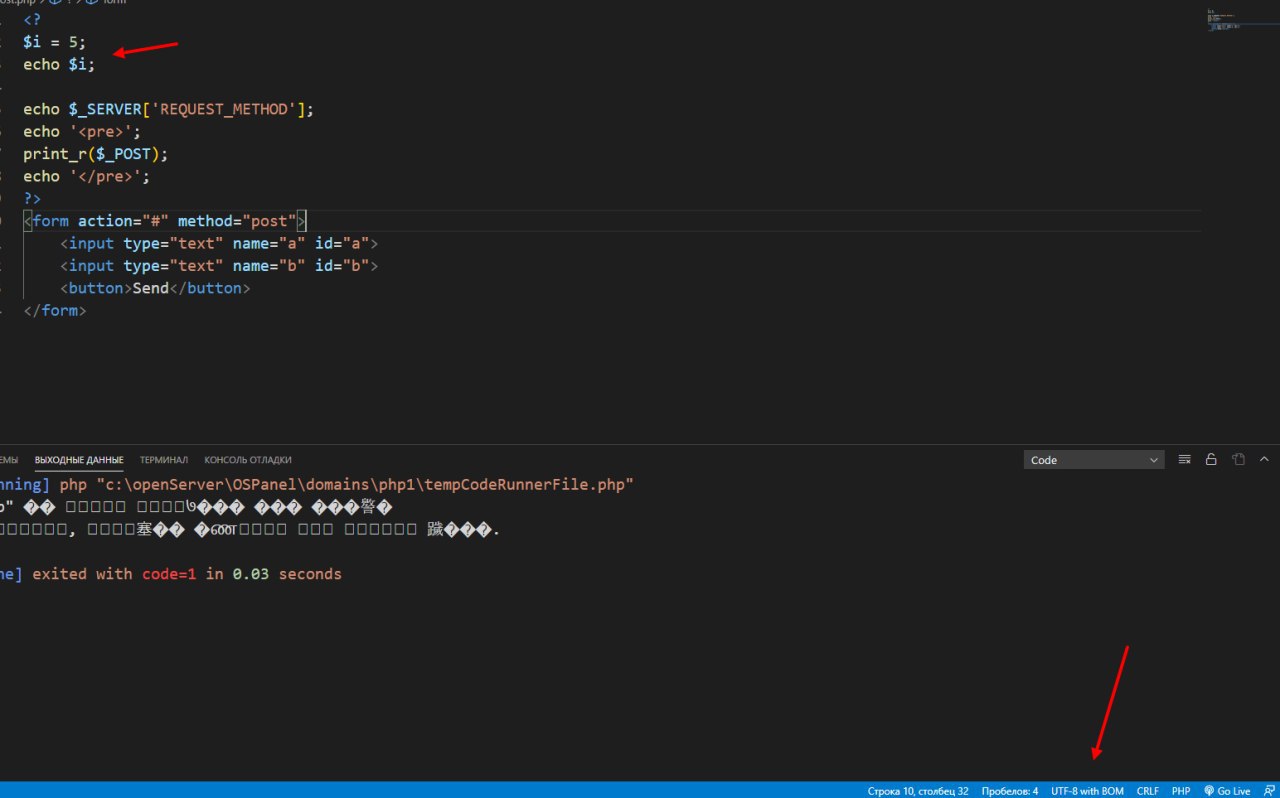Toggle the output scroll lock icon
Image resolution: width=1280 pixels, height=798 pixels.
(1211, 460)
